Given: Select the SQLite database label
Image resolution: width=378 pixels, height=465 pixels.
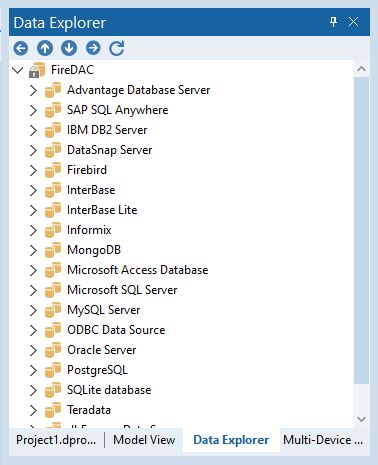Looking at the screenshot, I should pyautogui.click(x=109, y=390).
